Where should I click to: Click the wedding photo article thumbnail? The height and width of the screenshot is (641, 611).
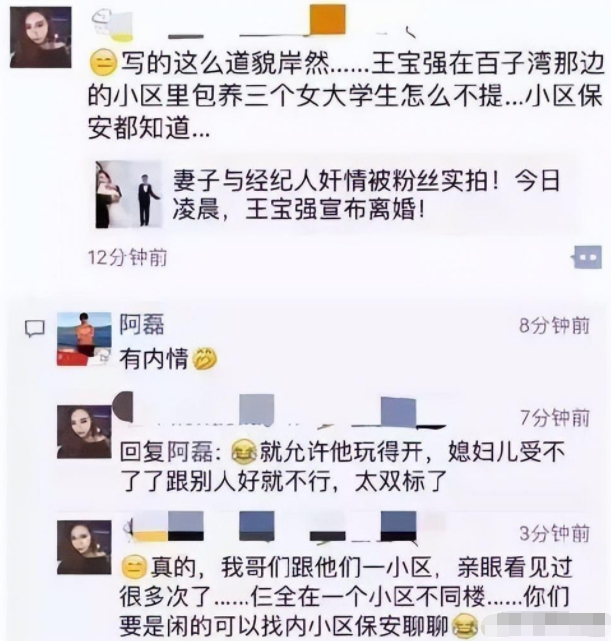click(x=129, y=194)
